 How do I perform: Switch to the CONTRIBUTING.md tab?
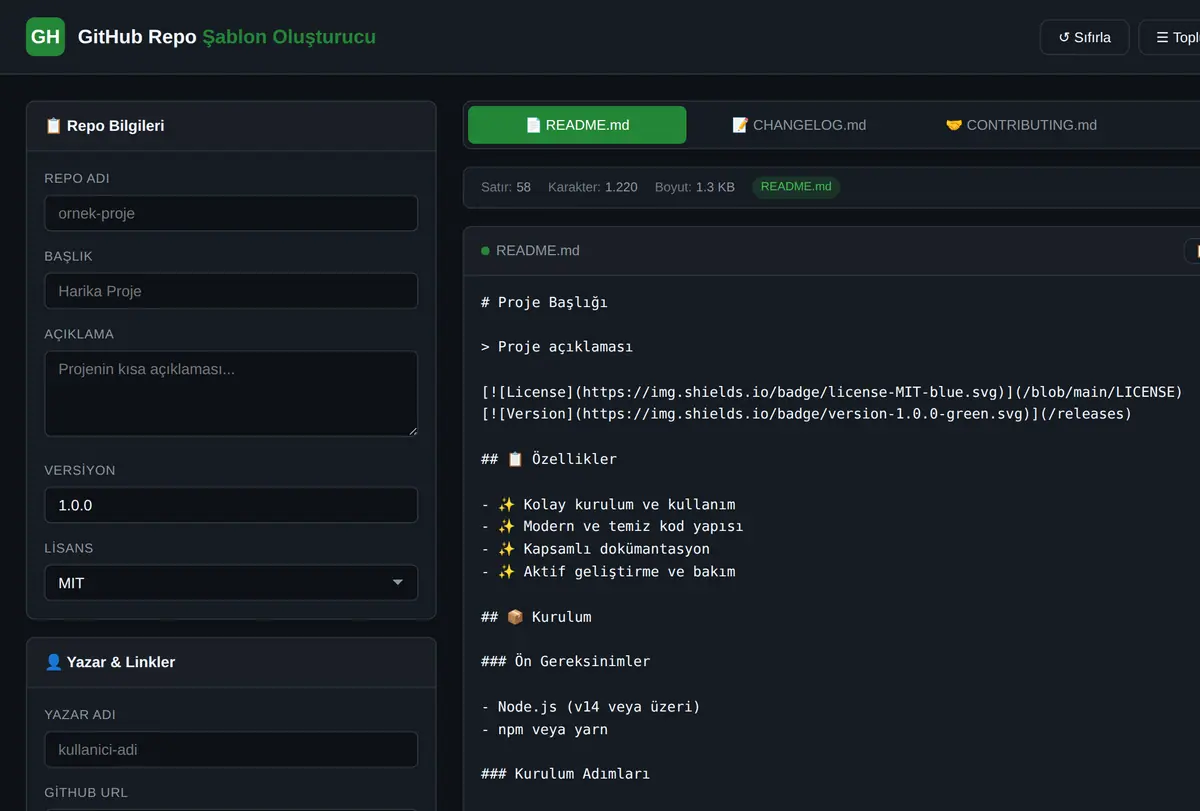click(1021, 125)
